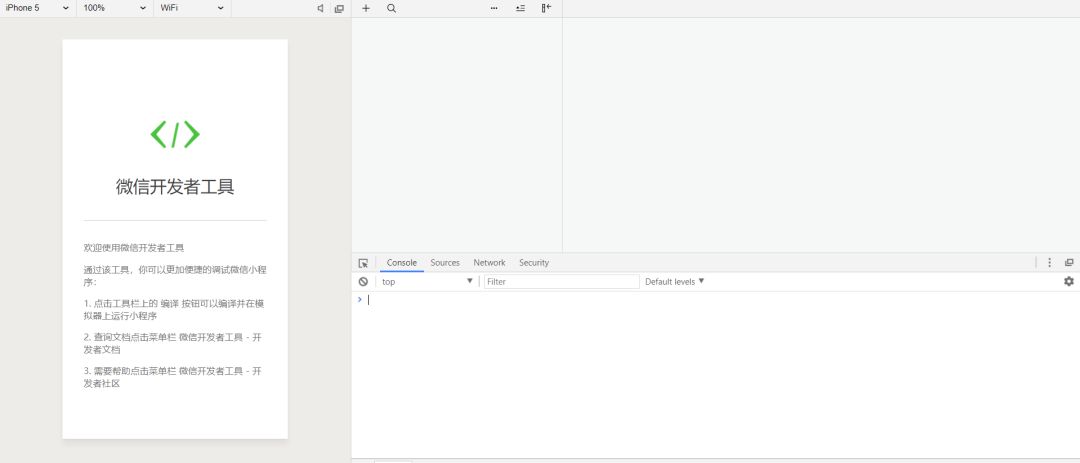Image resolution: width=1080 pixels, height=463 pixels.
Task: Open the iPhone 5 device dropdown
Action: pyautogui.click(x=37, y=8)
